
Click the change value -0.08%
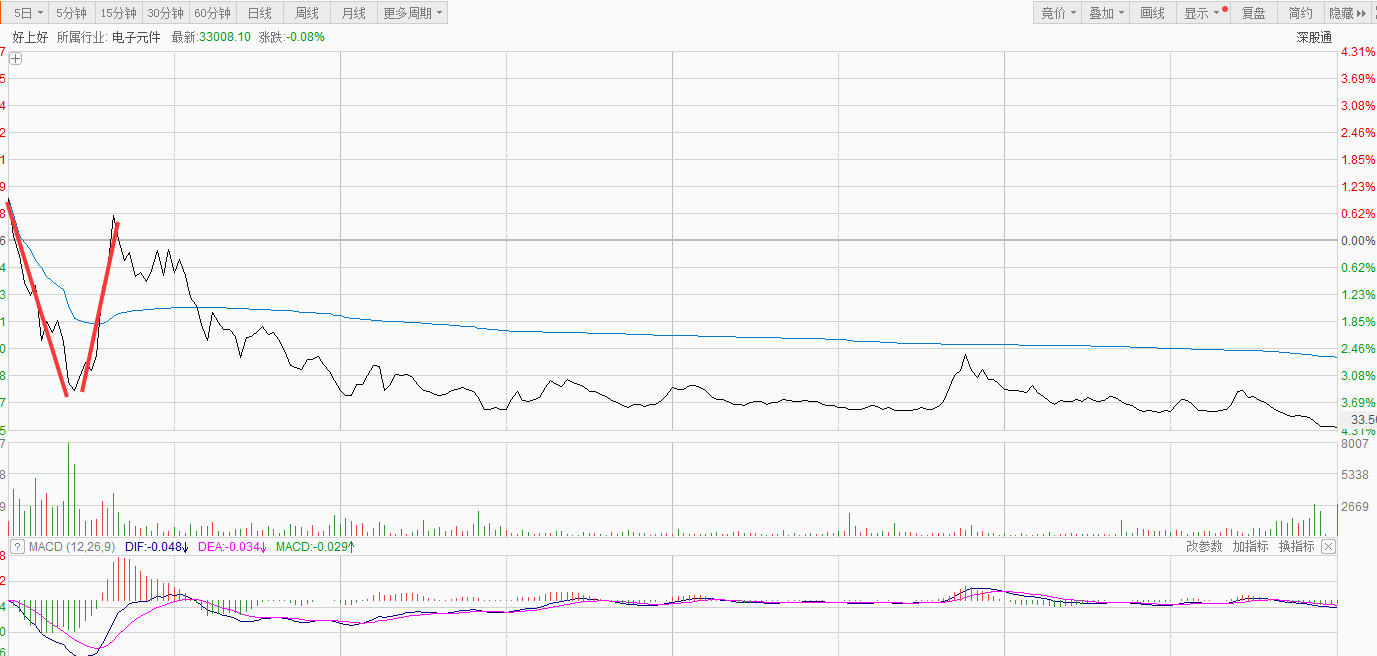(x=305, y=37)
